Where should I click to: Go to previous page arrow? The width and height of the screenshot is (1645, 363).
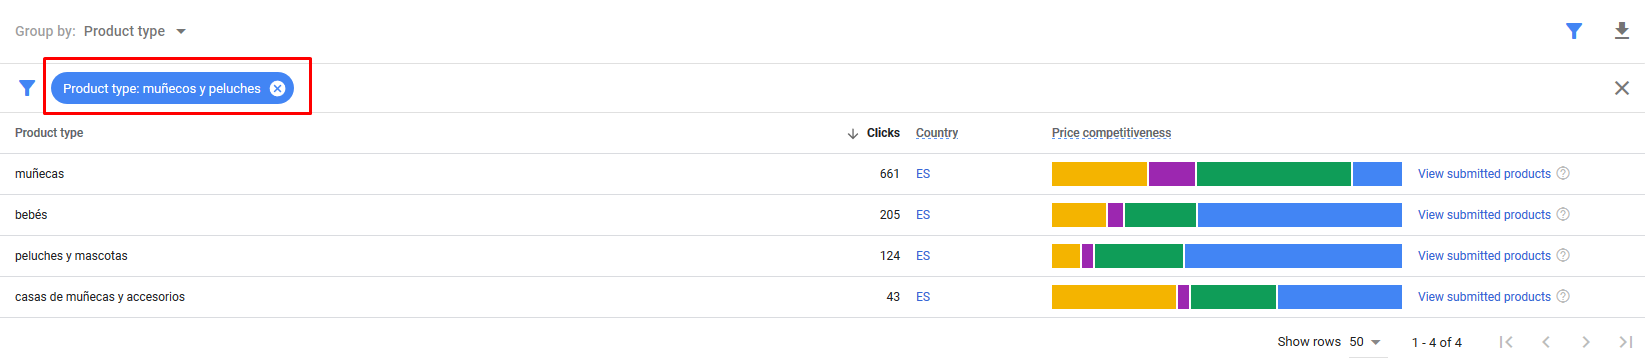(x=1546, y=342)
